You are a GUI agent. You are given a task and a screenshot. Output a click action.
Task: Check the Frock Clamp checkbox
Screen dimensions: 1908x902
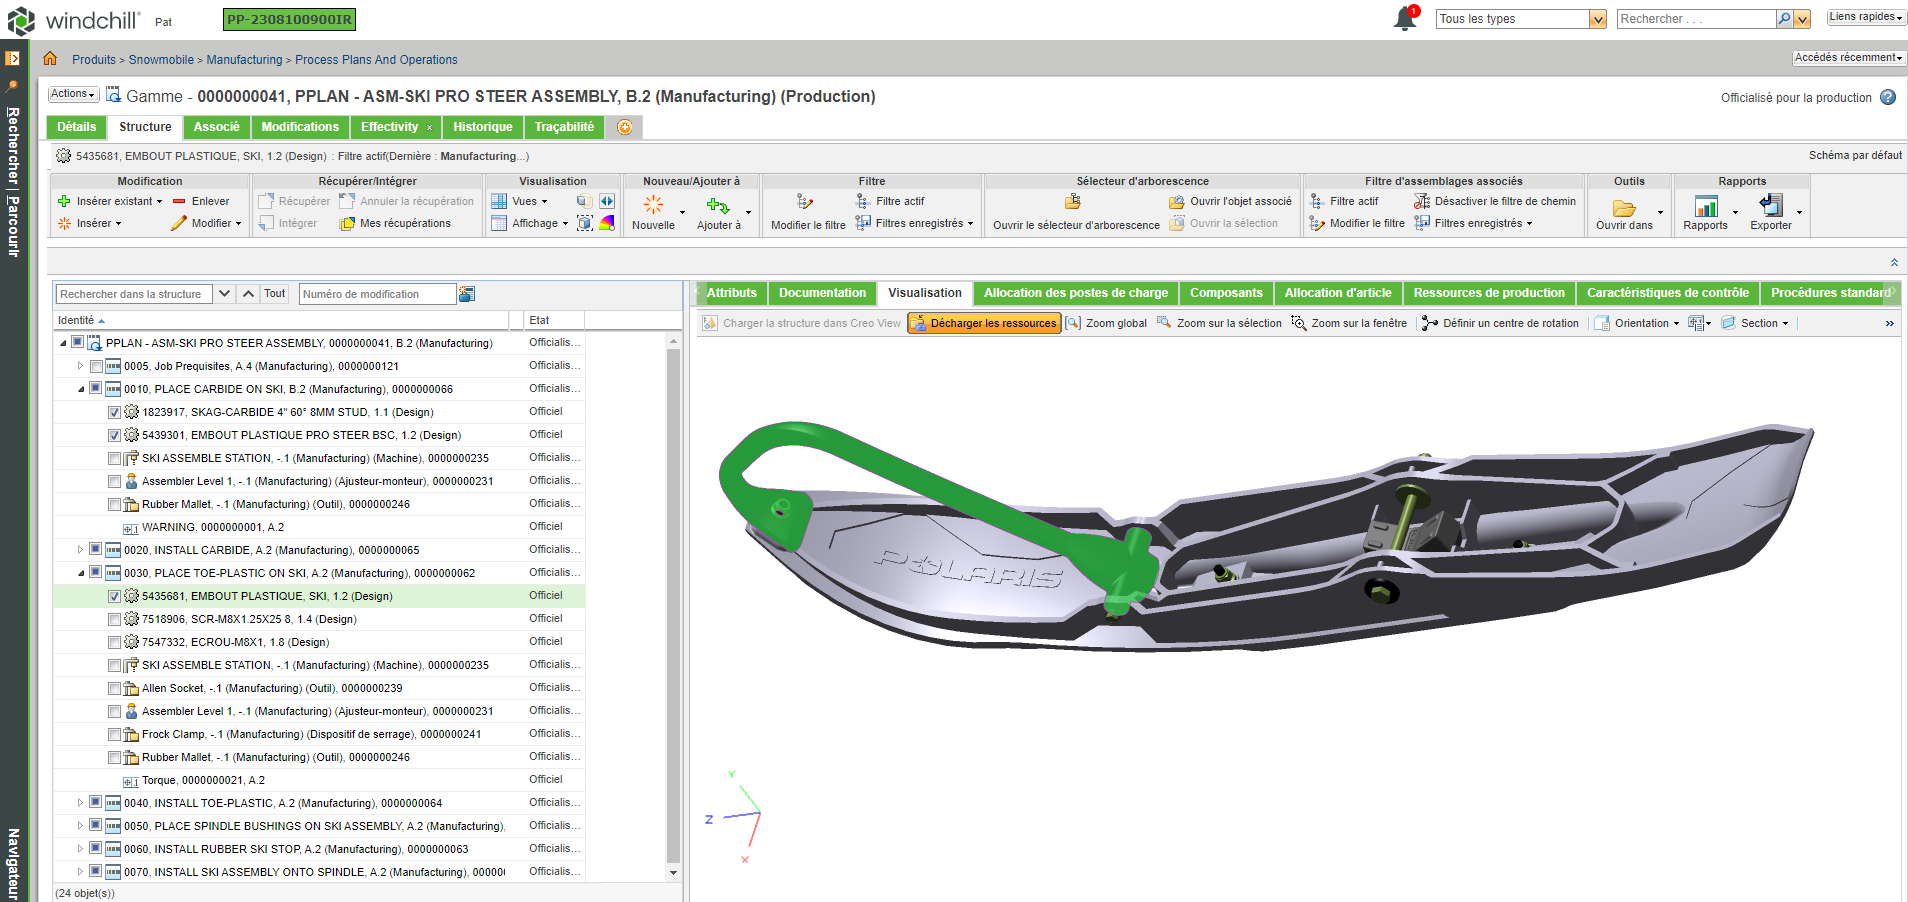(114, 733)
